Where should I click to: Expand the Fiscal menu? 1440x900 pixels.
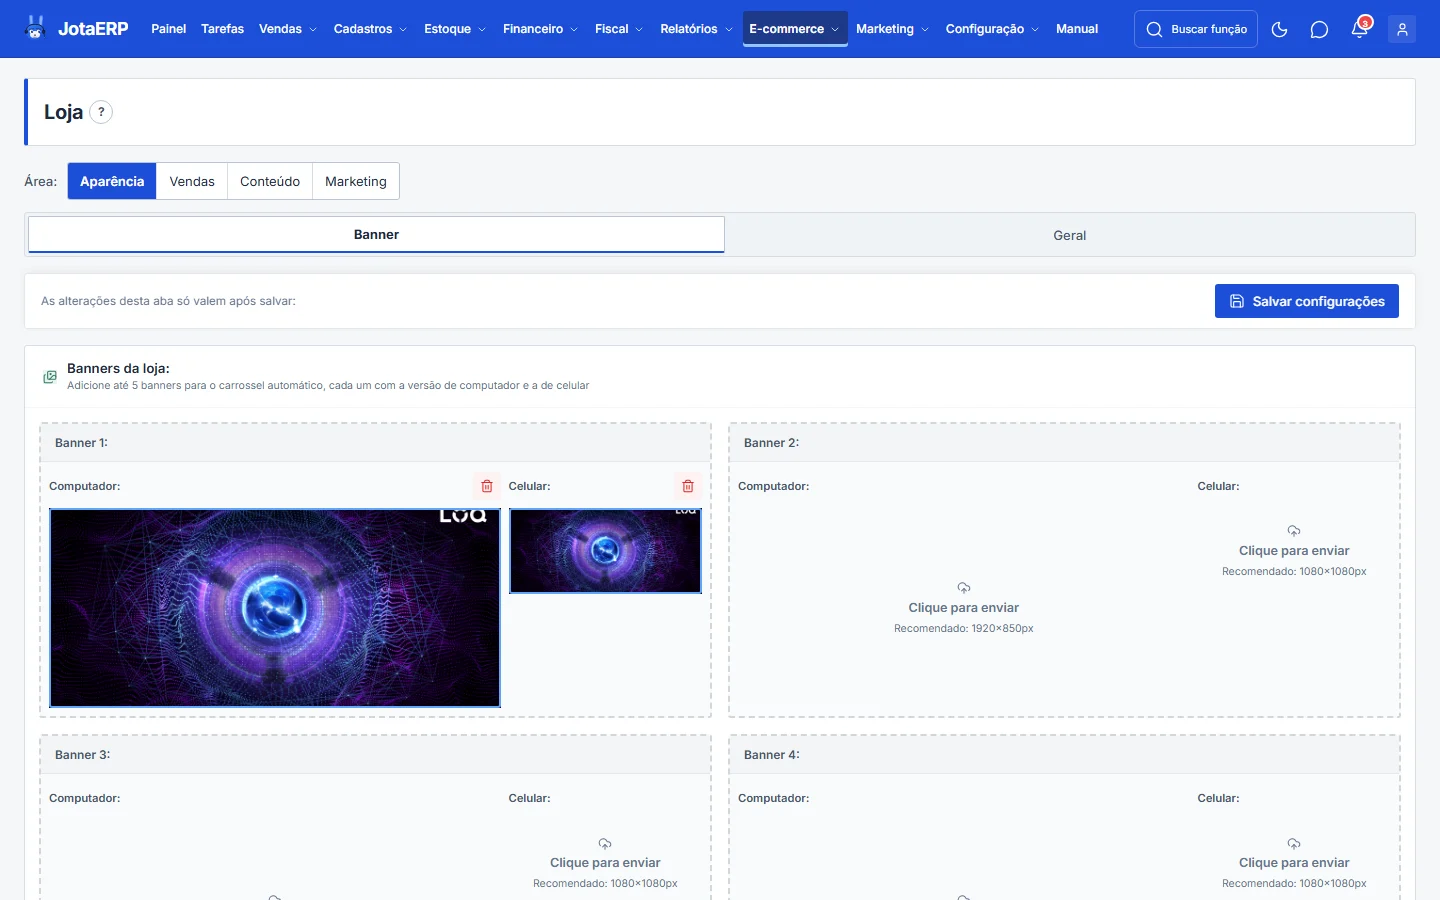(619, 29)
